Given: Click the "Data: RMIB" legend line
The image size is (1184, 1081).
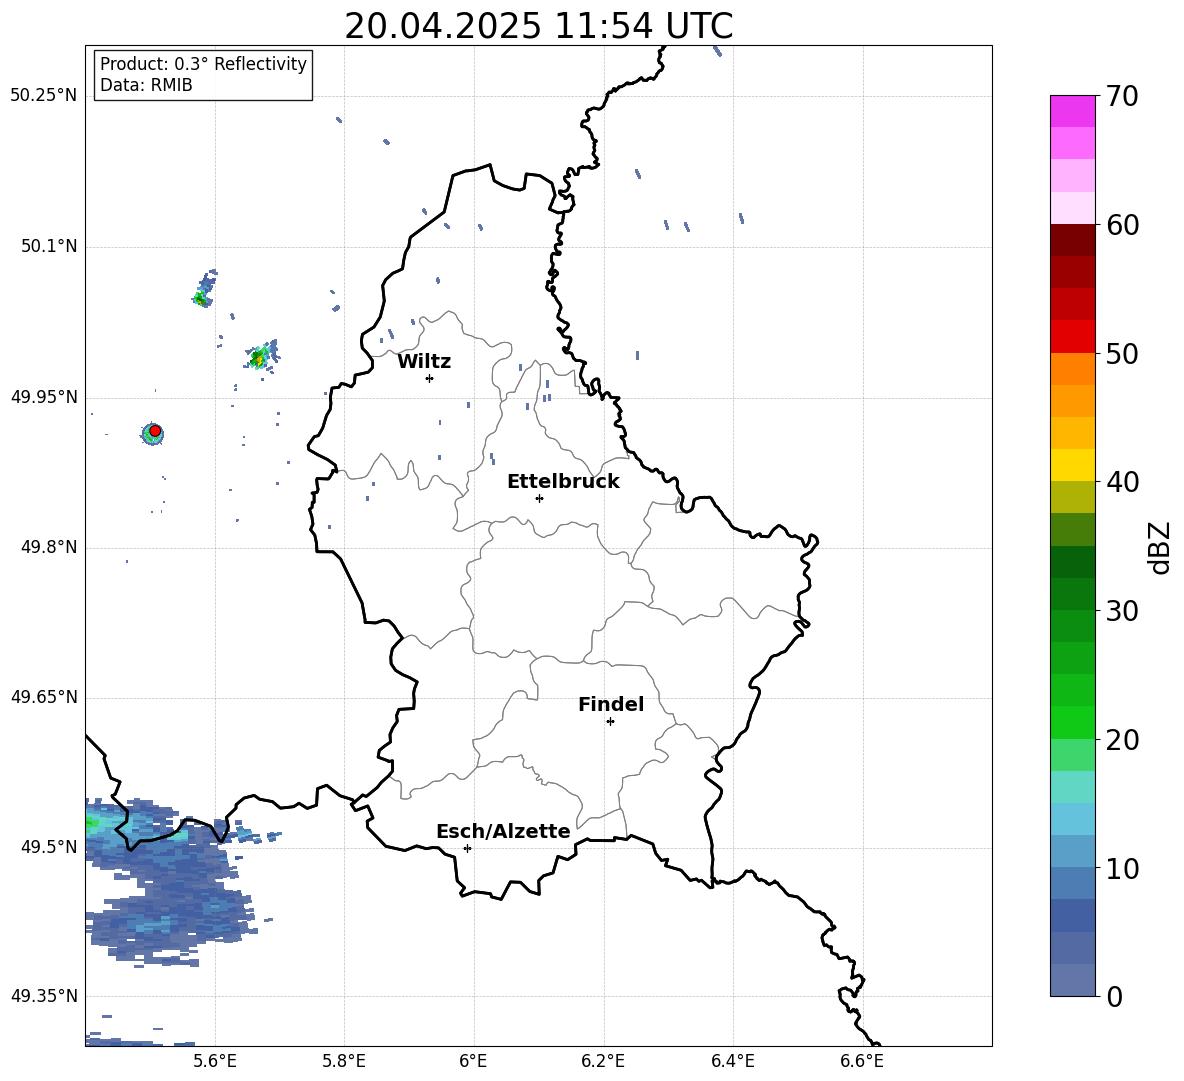Looking at the screenshot, I should coord(146,85).
